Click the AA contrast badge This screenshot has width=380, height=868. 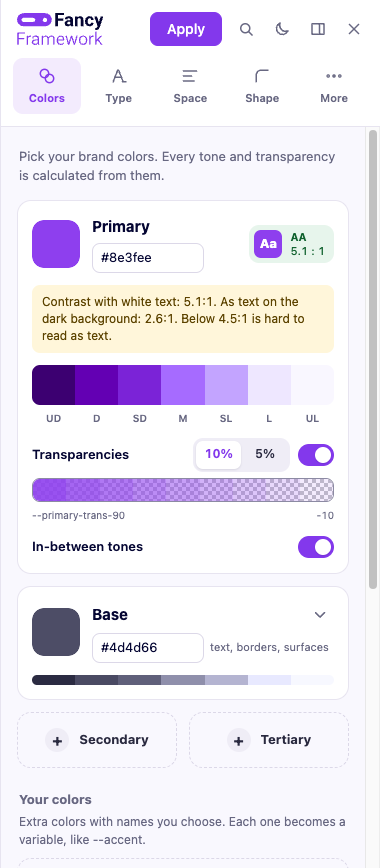pyautogui.click(x=291, y=244)
